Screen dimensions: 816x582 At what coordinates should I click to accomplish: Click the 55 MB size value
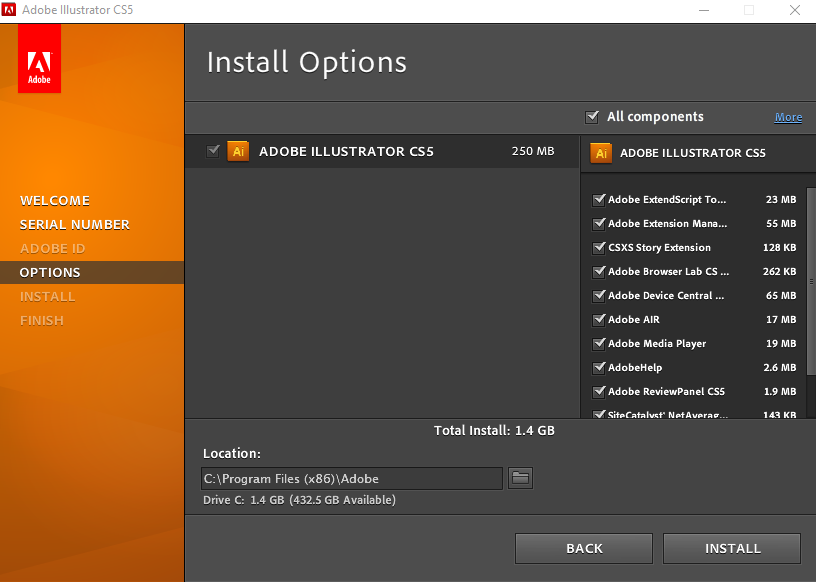point(781,223)
